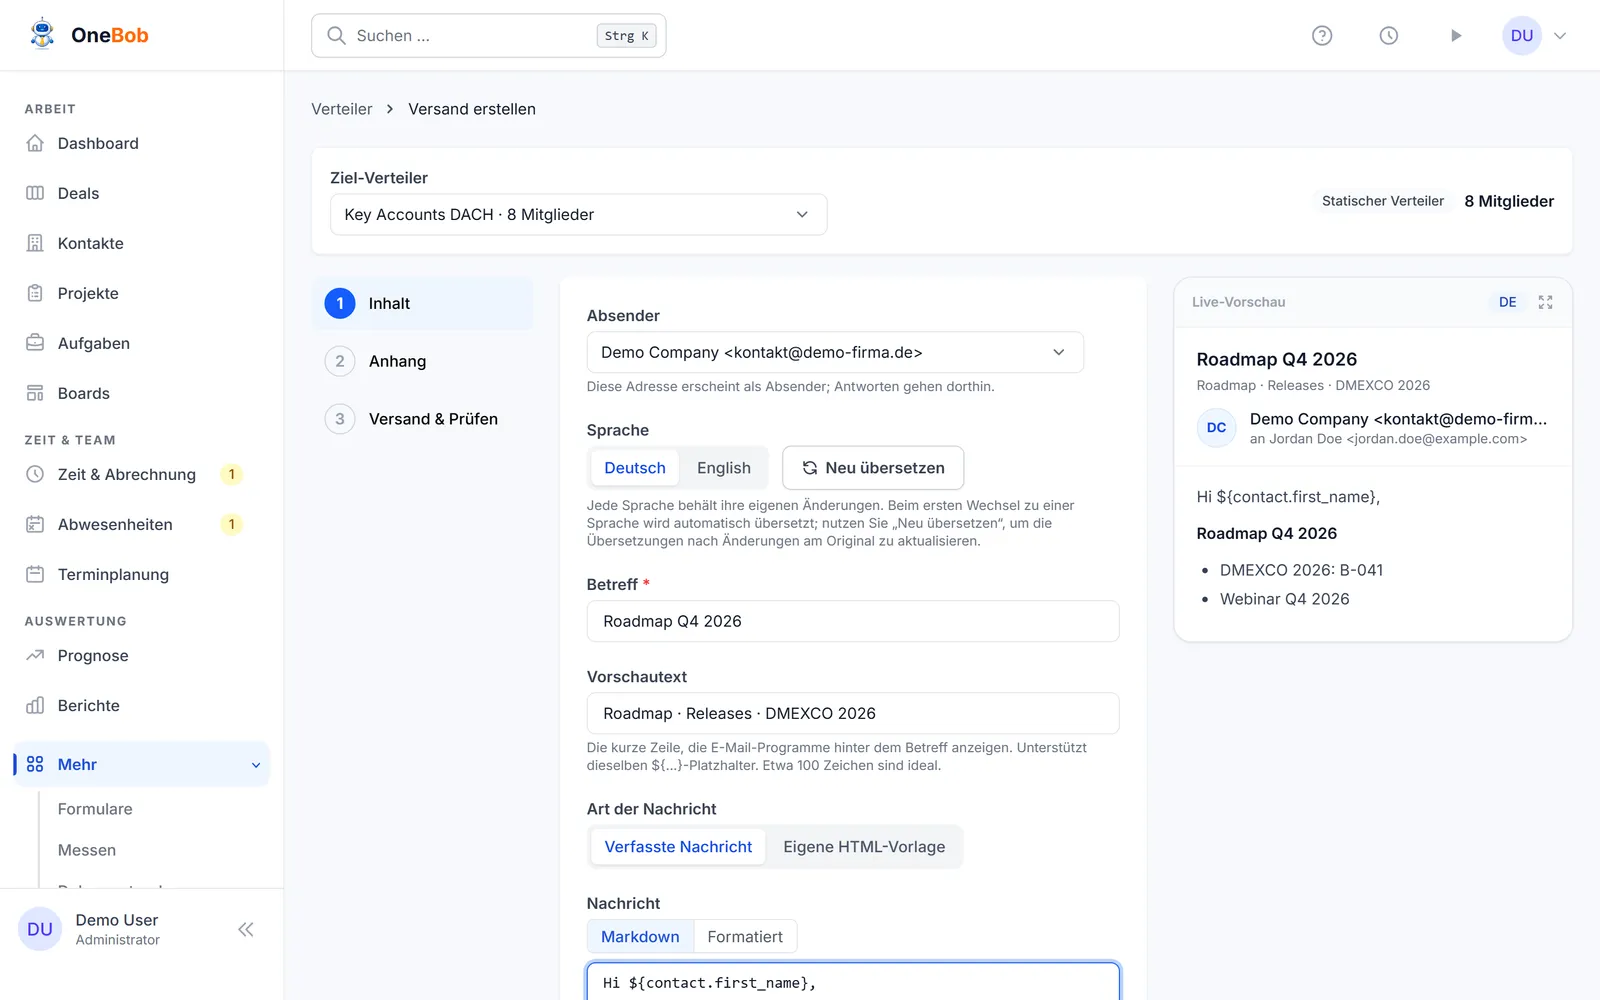Focus the Suchen search field
This screenshot has width=1600, height=1000.
[x=489, y=36]
